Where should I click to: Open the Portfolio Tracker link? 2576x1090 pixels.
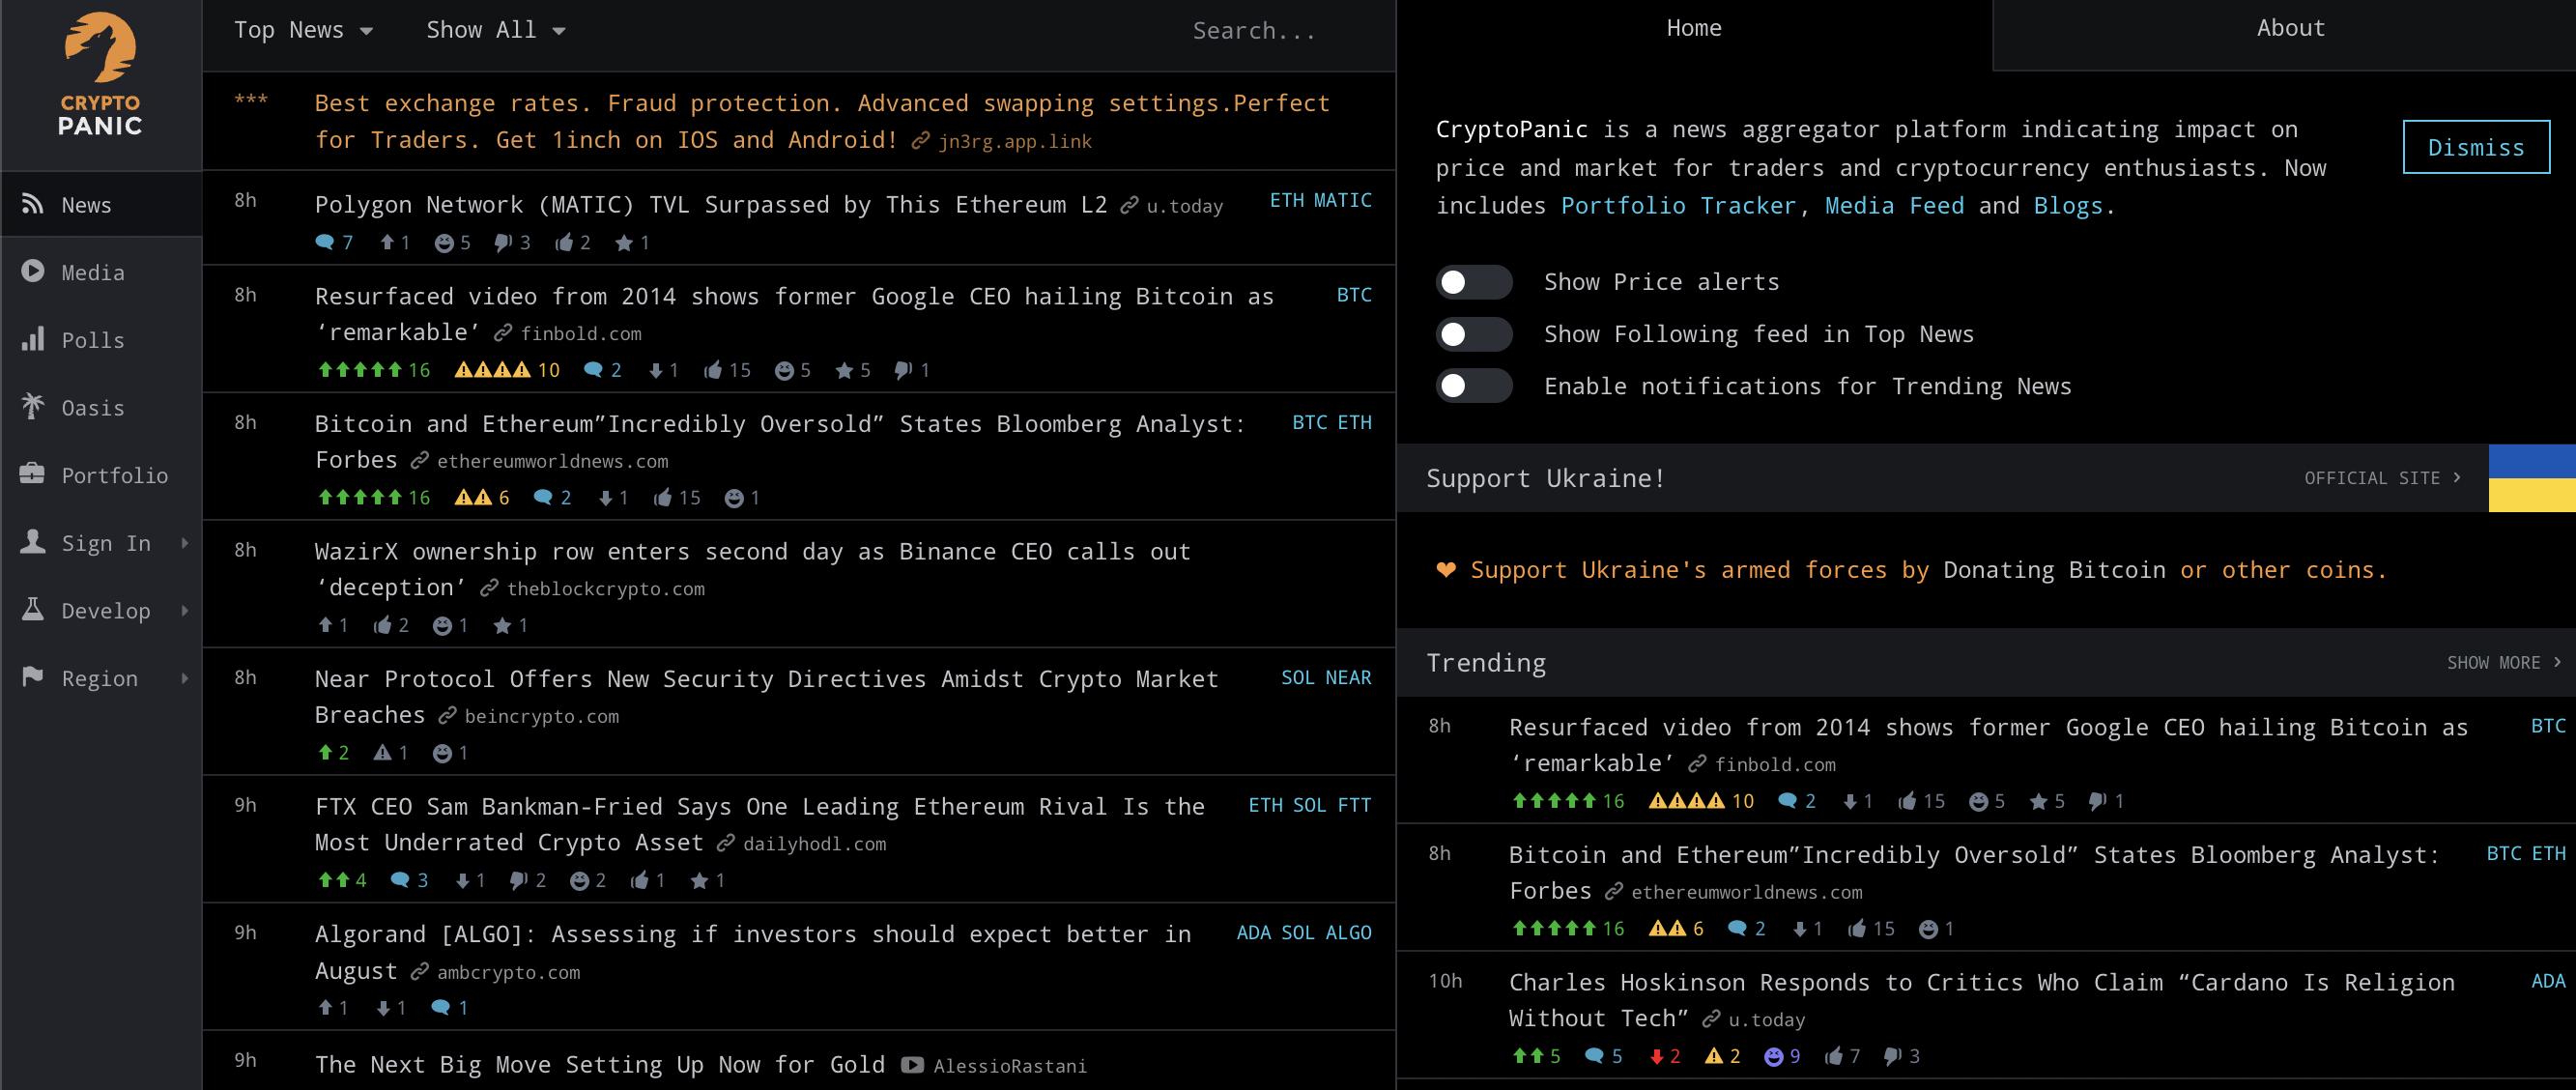click(x=1678, y=206)
